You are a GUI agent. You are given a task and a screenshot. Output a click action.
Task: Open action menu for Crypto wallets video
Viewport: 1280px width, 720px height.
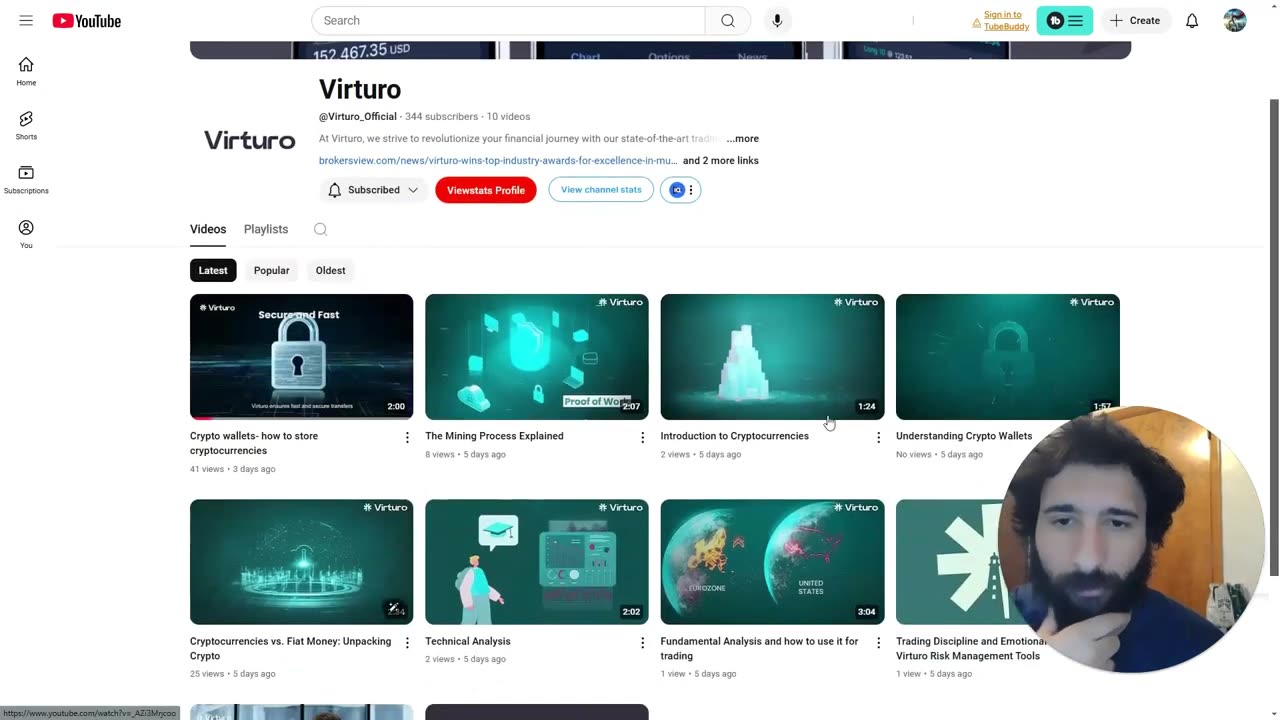coord(407,437)
